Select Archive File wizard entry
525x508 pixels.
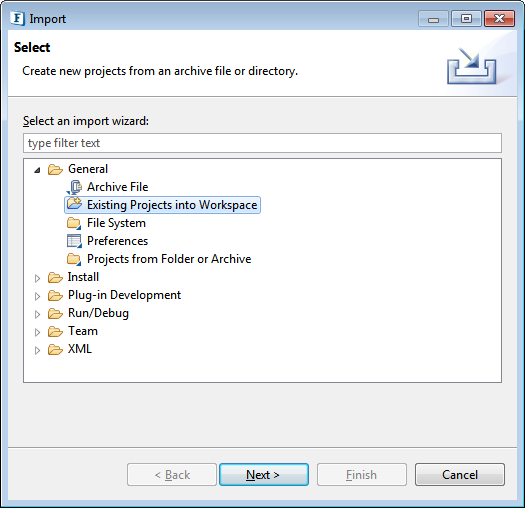(118, 187)
